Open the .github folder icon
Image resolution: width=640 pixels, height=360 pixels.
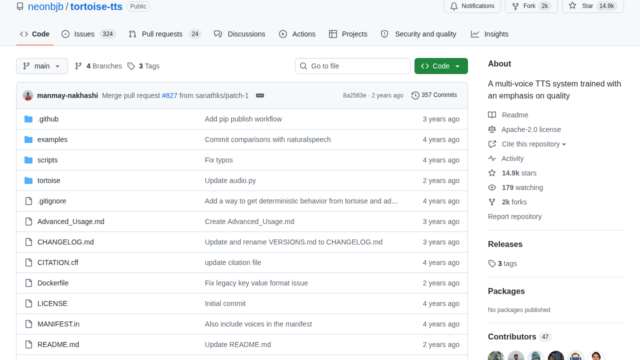28,119
